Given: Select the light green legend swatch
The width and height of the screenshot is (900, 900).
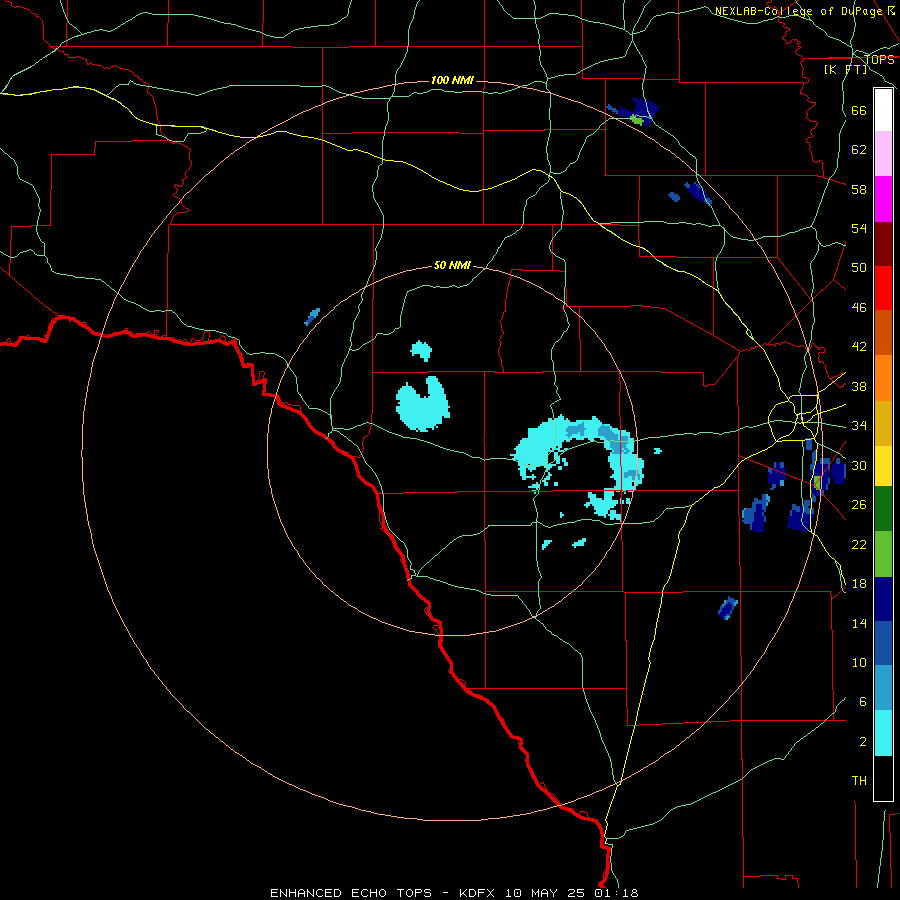Looking at the screenshot, I should [883, 554].
